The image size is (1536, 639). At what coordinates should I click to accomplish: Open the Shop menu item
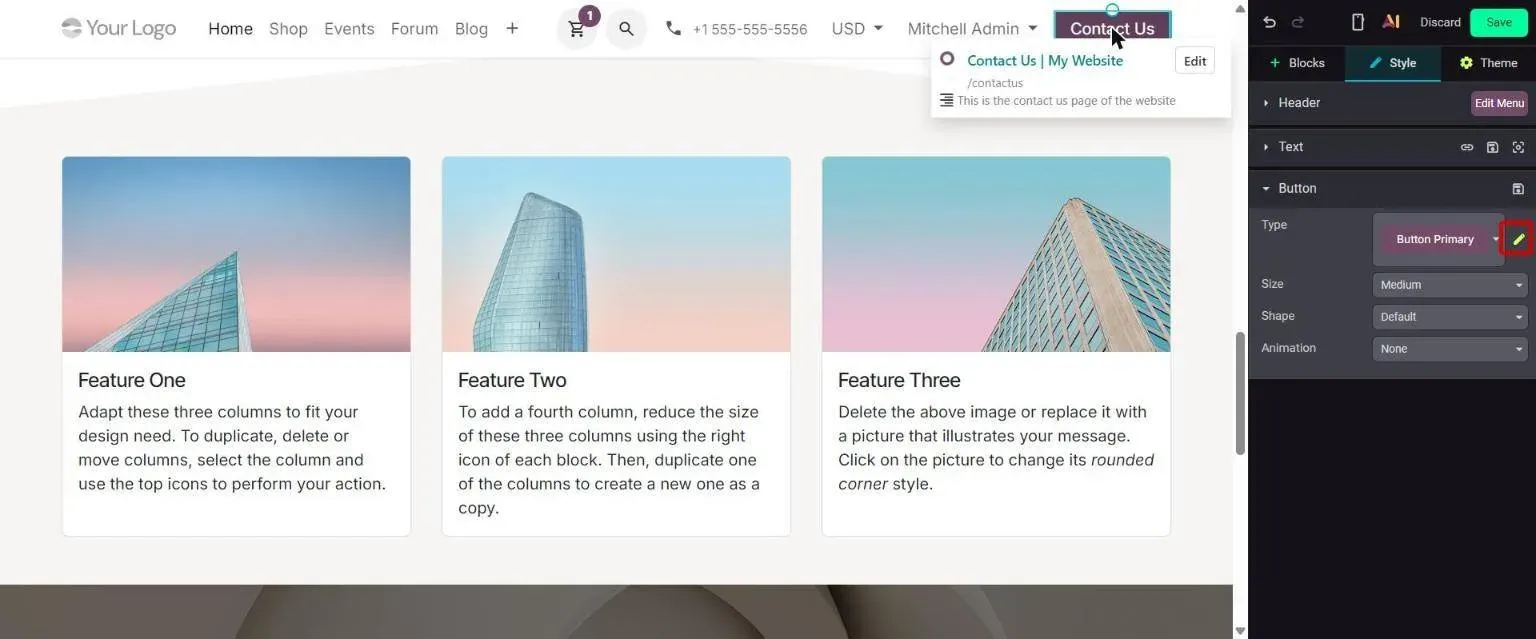(288, 29)
